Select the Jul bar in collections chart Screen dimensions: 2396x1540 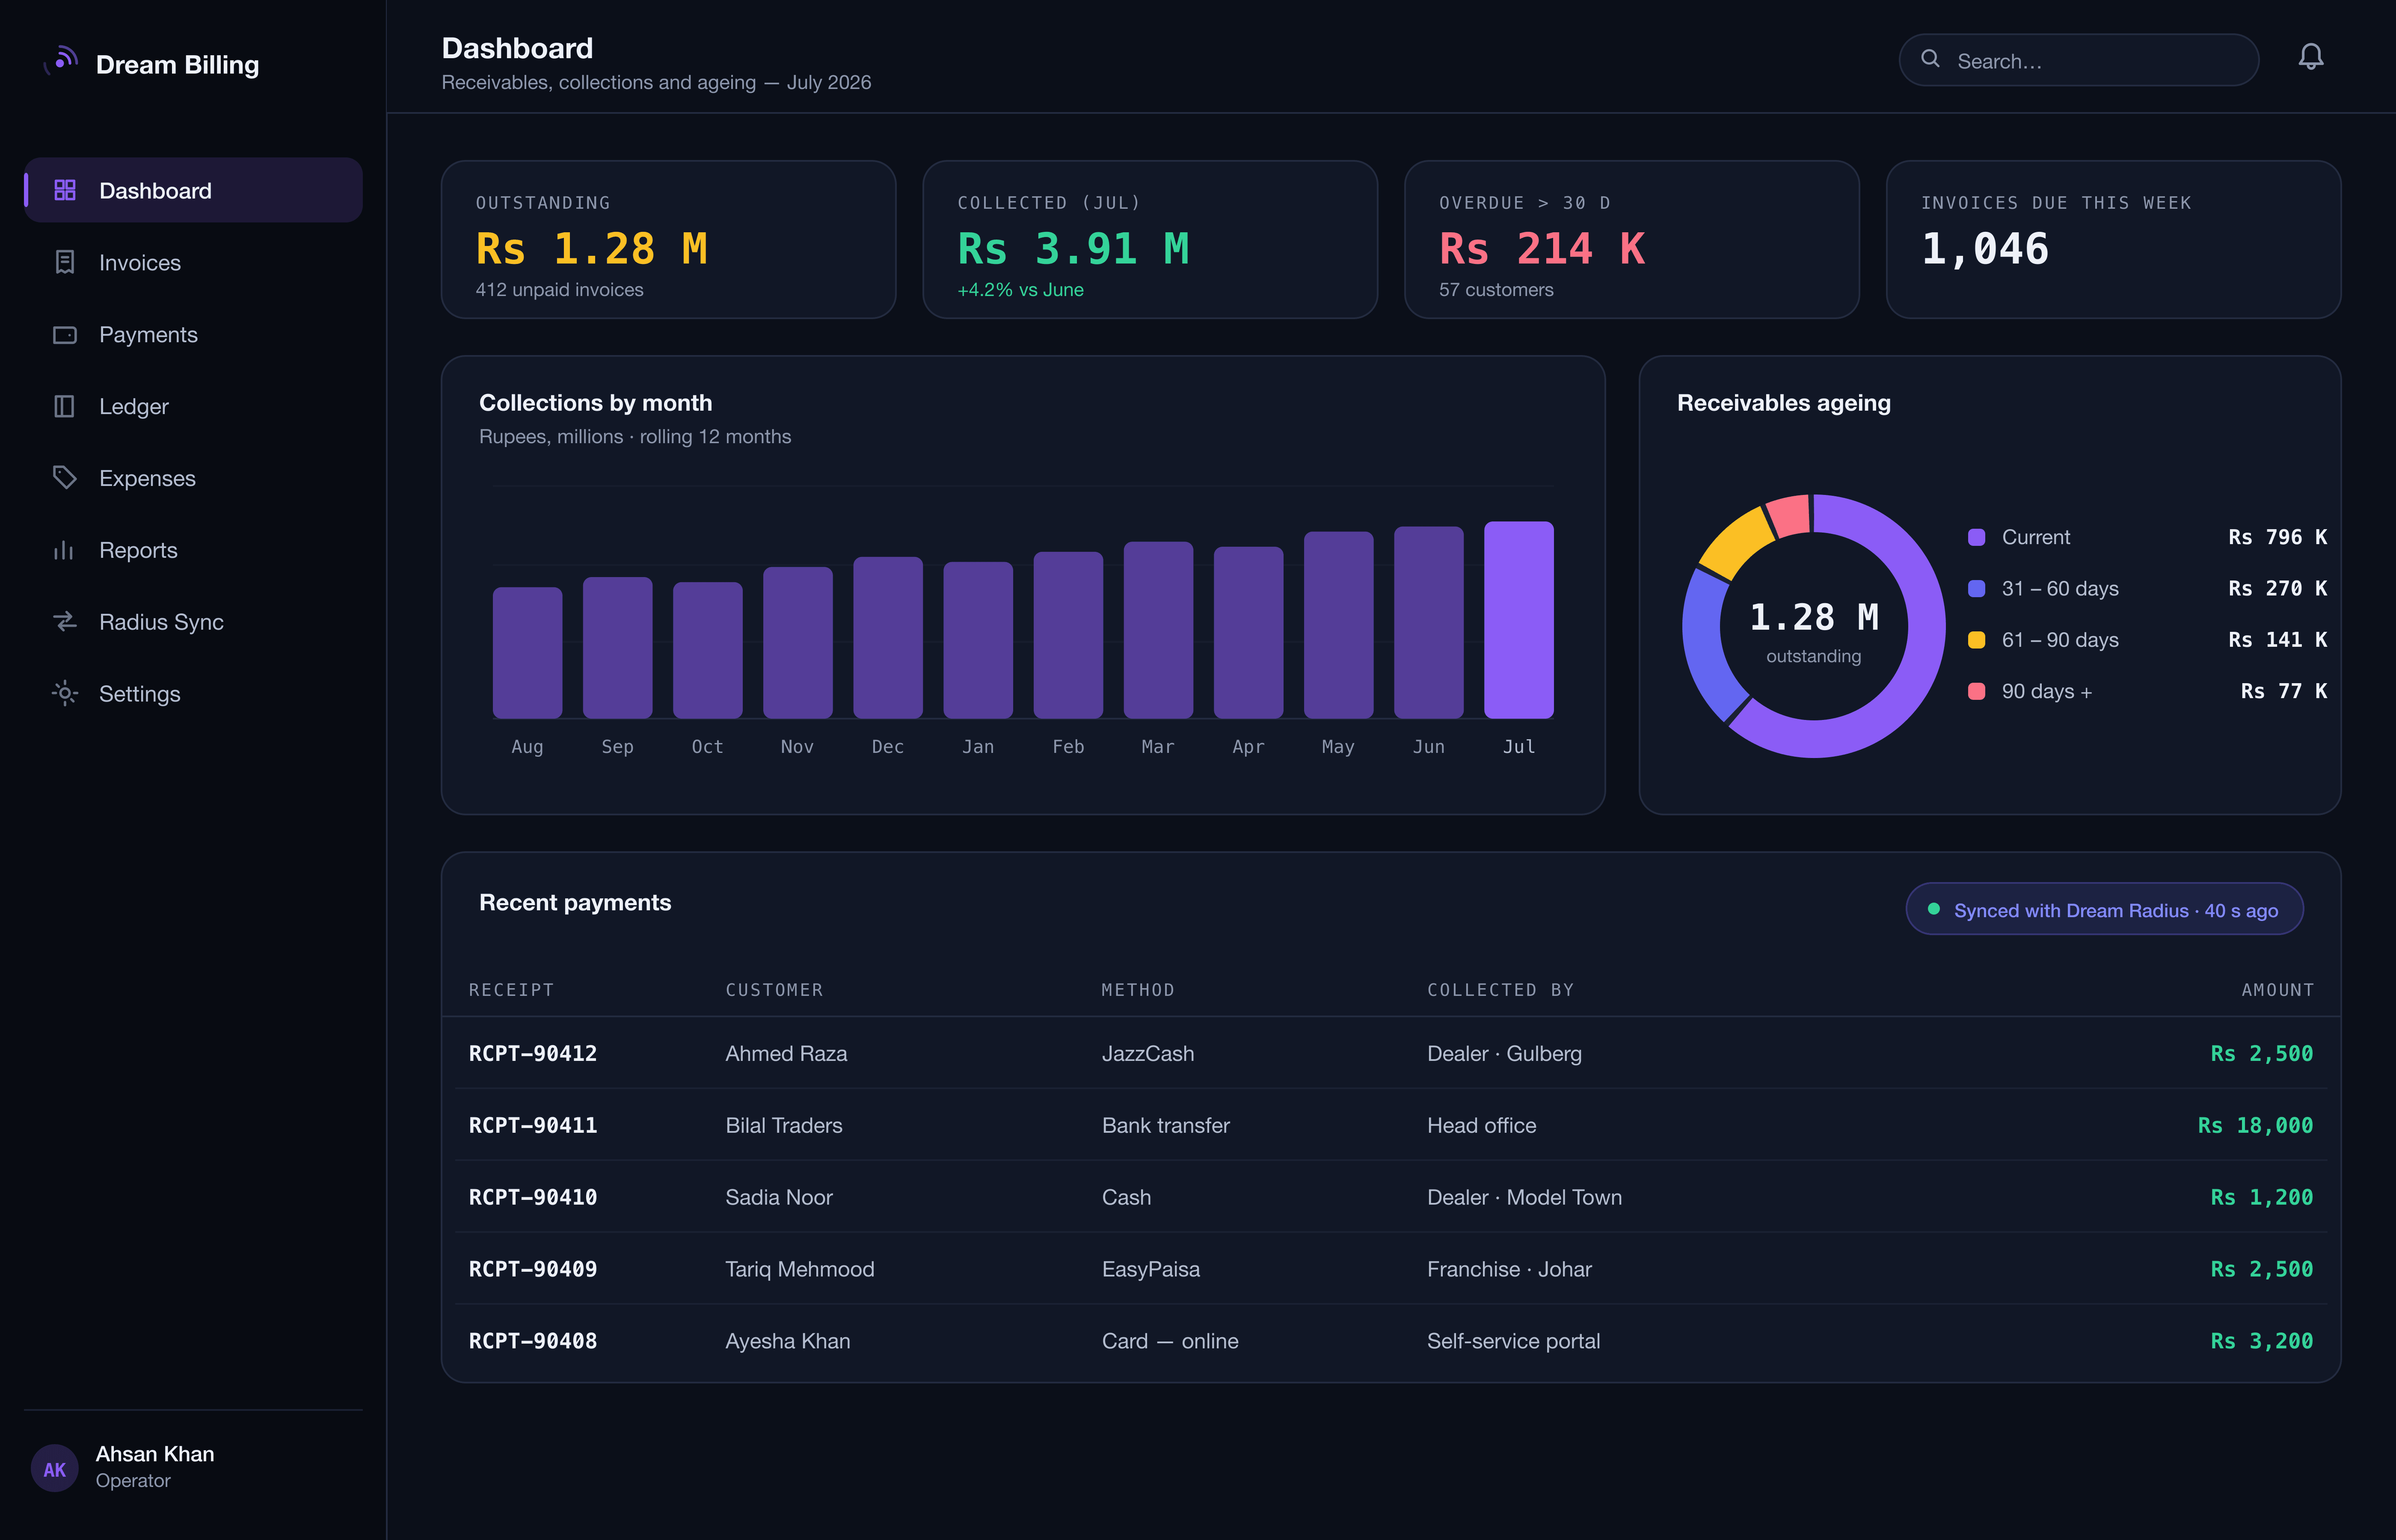(x=1518, y=620)
